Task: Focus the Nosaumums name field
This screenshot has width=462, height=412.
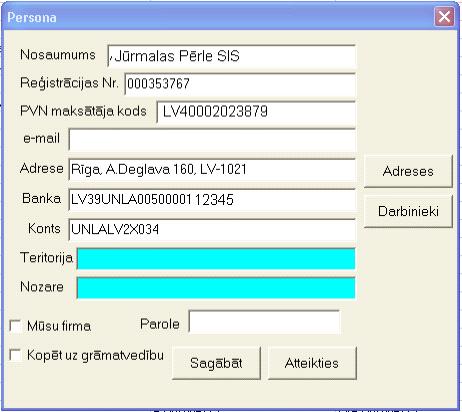Action: point(232,56)
